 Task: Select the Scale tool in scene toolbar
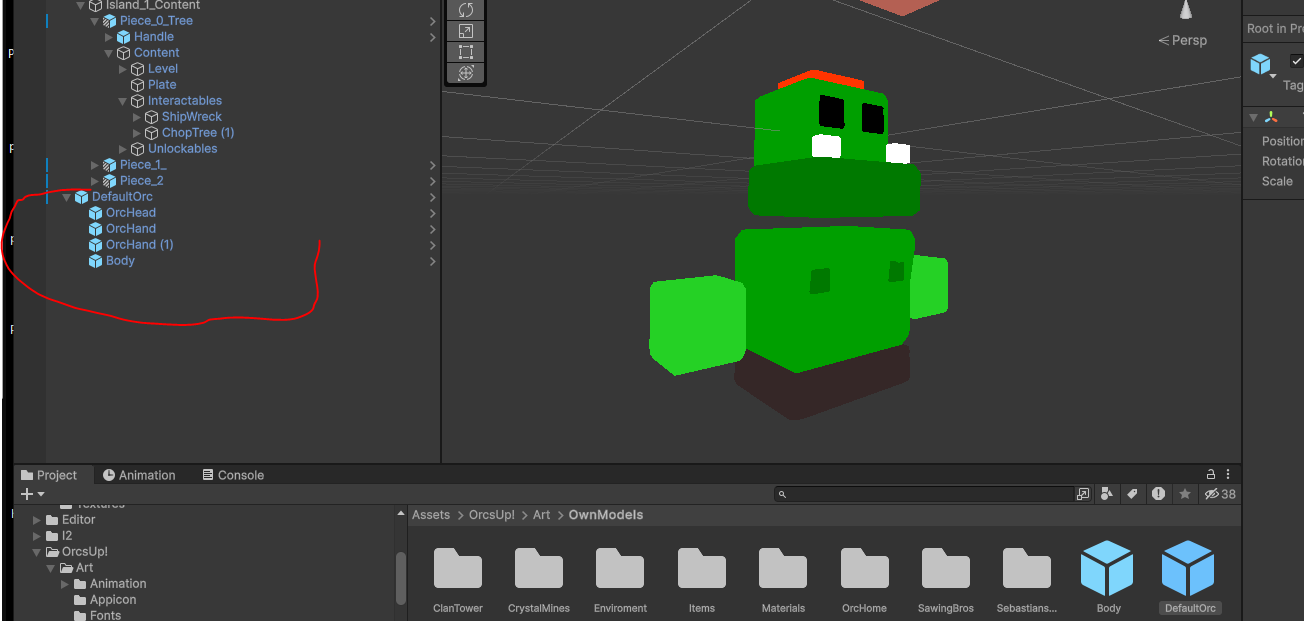465,32
